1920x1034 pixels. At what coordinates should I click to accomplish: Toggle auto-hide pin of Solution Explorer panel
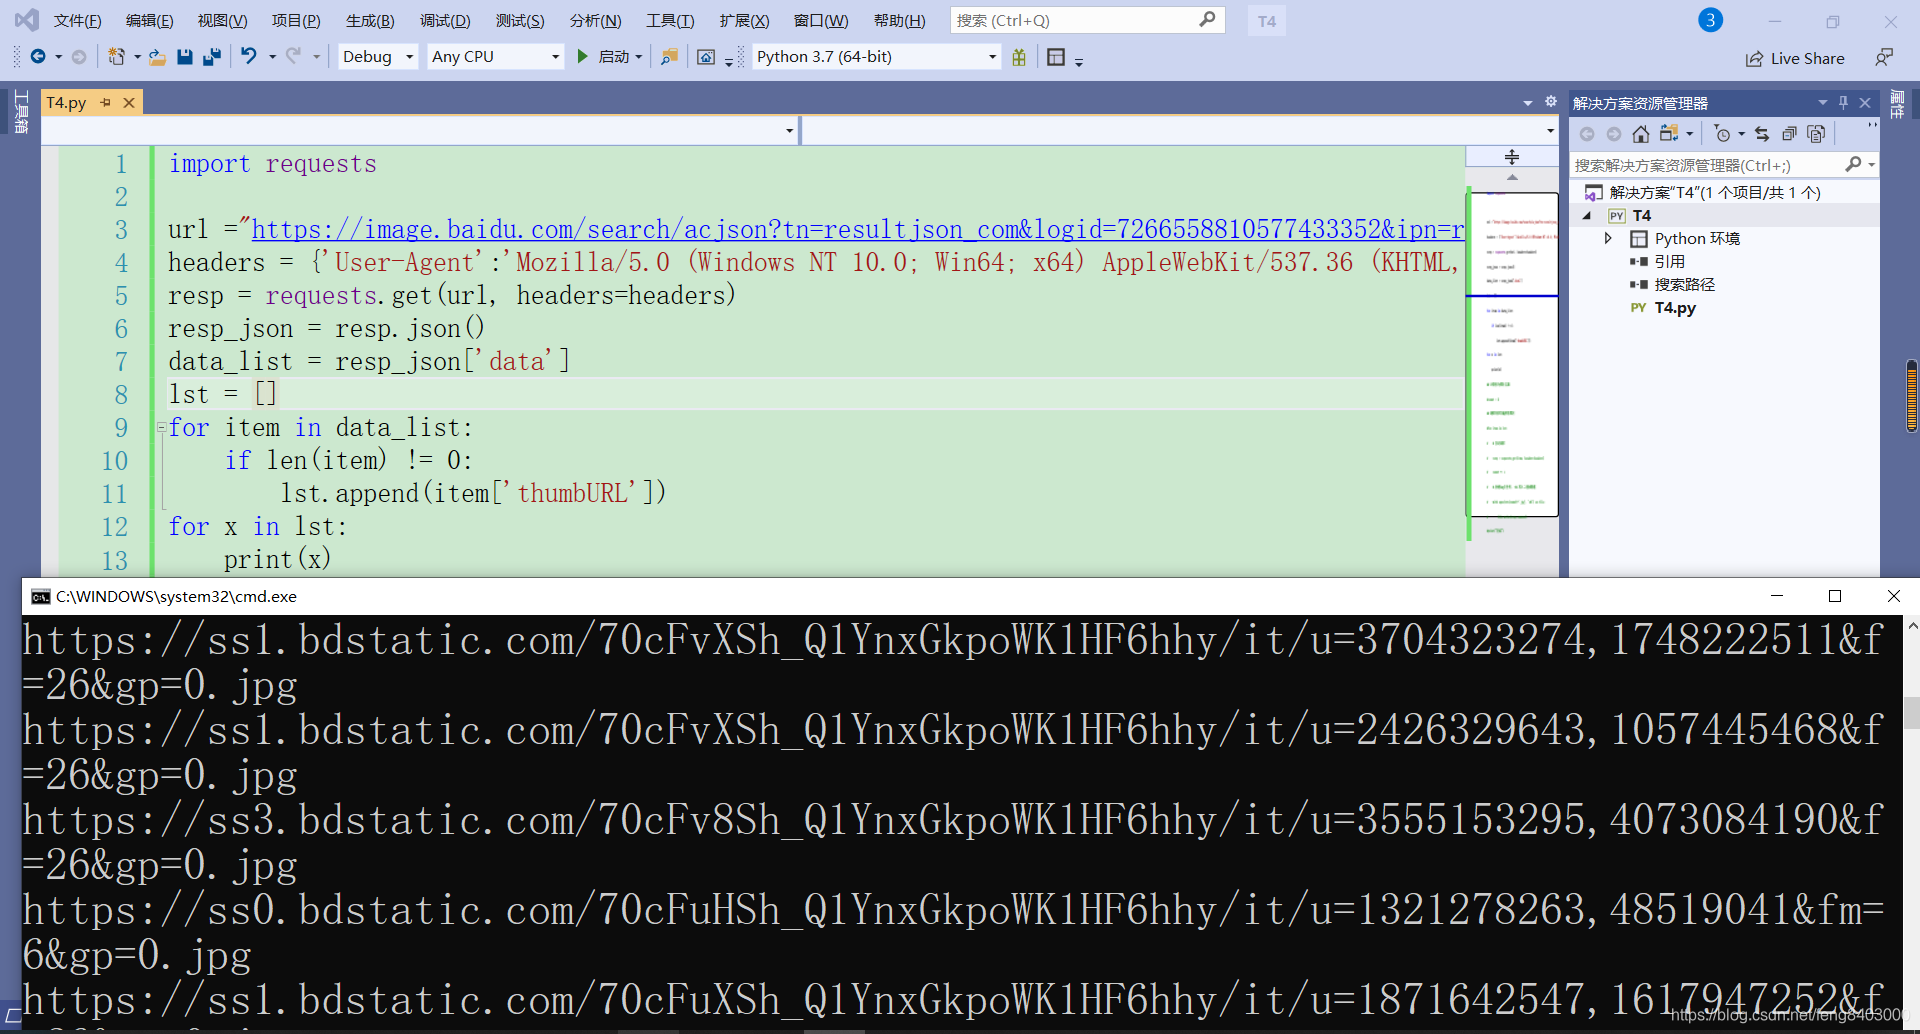[x=1843, y=103]
